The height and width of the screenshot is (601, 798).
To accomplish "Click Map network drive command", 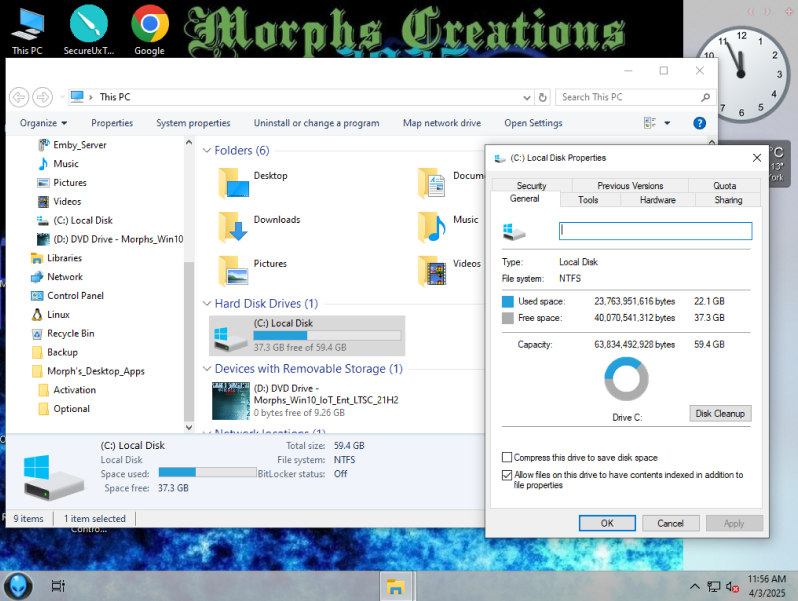I will pos(442,123).
